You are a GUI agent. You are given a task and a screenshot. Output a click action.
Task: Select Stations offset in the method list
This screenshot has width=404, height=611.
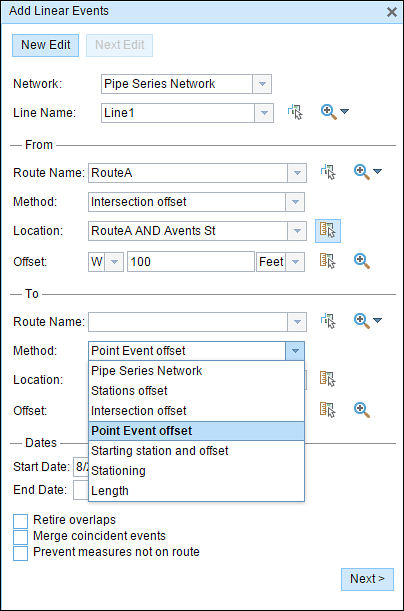(196, 390)
